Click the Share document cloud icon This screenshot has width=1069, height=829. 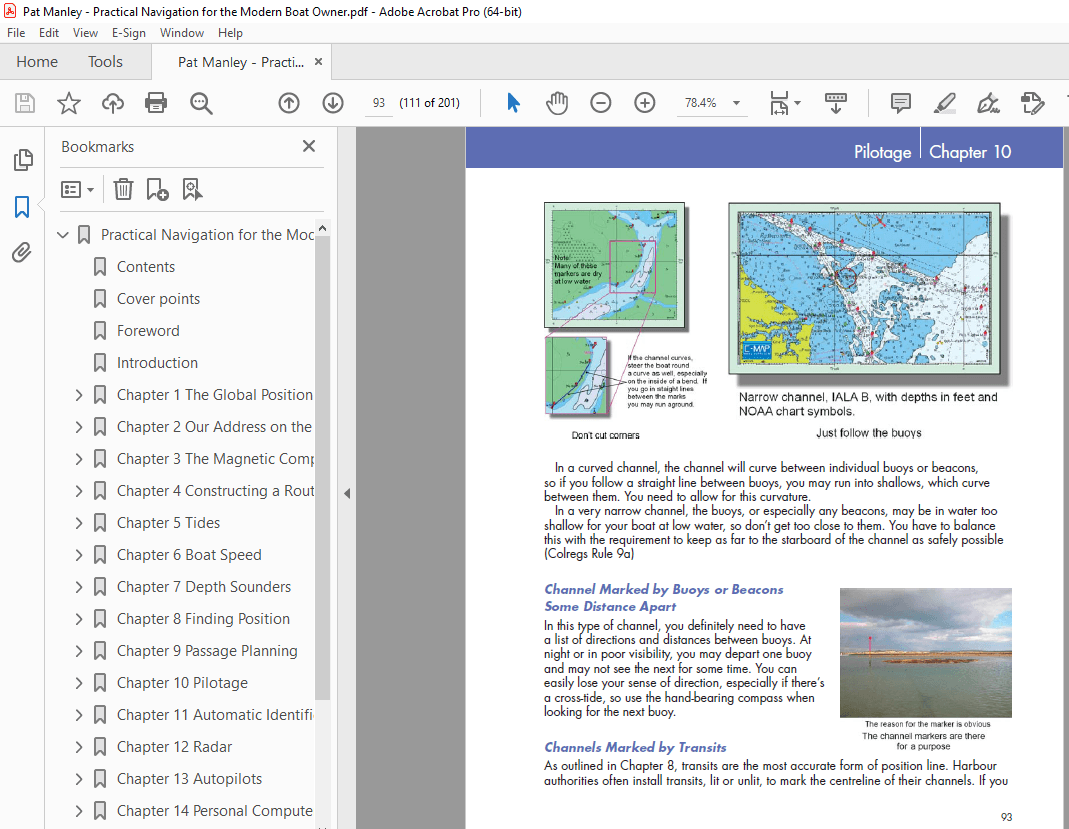click(x=112, y=102)
